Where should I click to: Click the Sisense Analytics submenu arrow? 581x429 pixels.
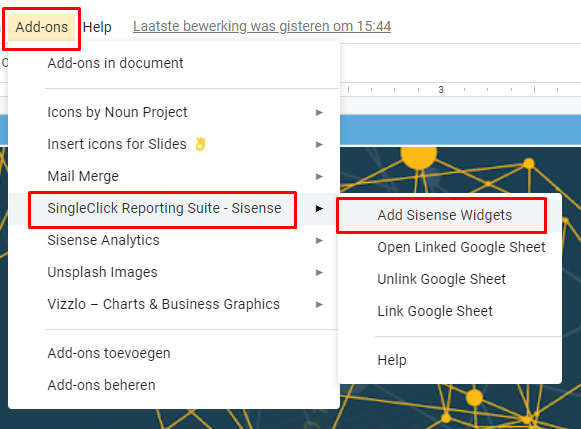tap(319, 240)
